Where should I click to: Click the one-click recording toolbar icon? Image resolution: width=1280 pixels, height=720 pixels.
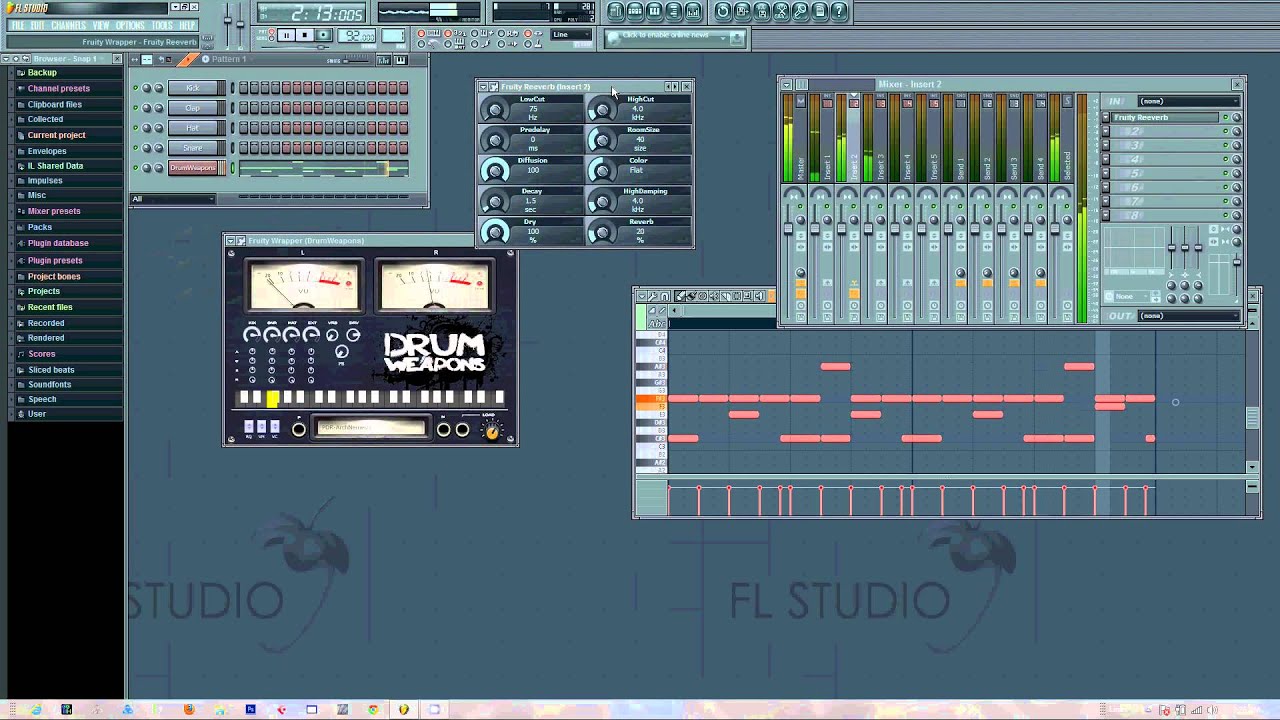tap(800, 11)
